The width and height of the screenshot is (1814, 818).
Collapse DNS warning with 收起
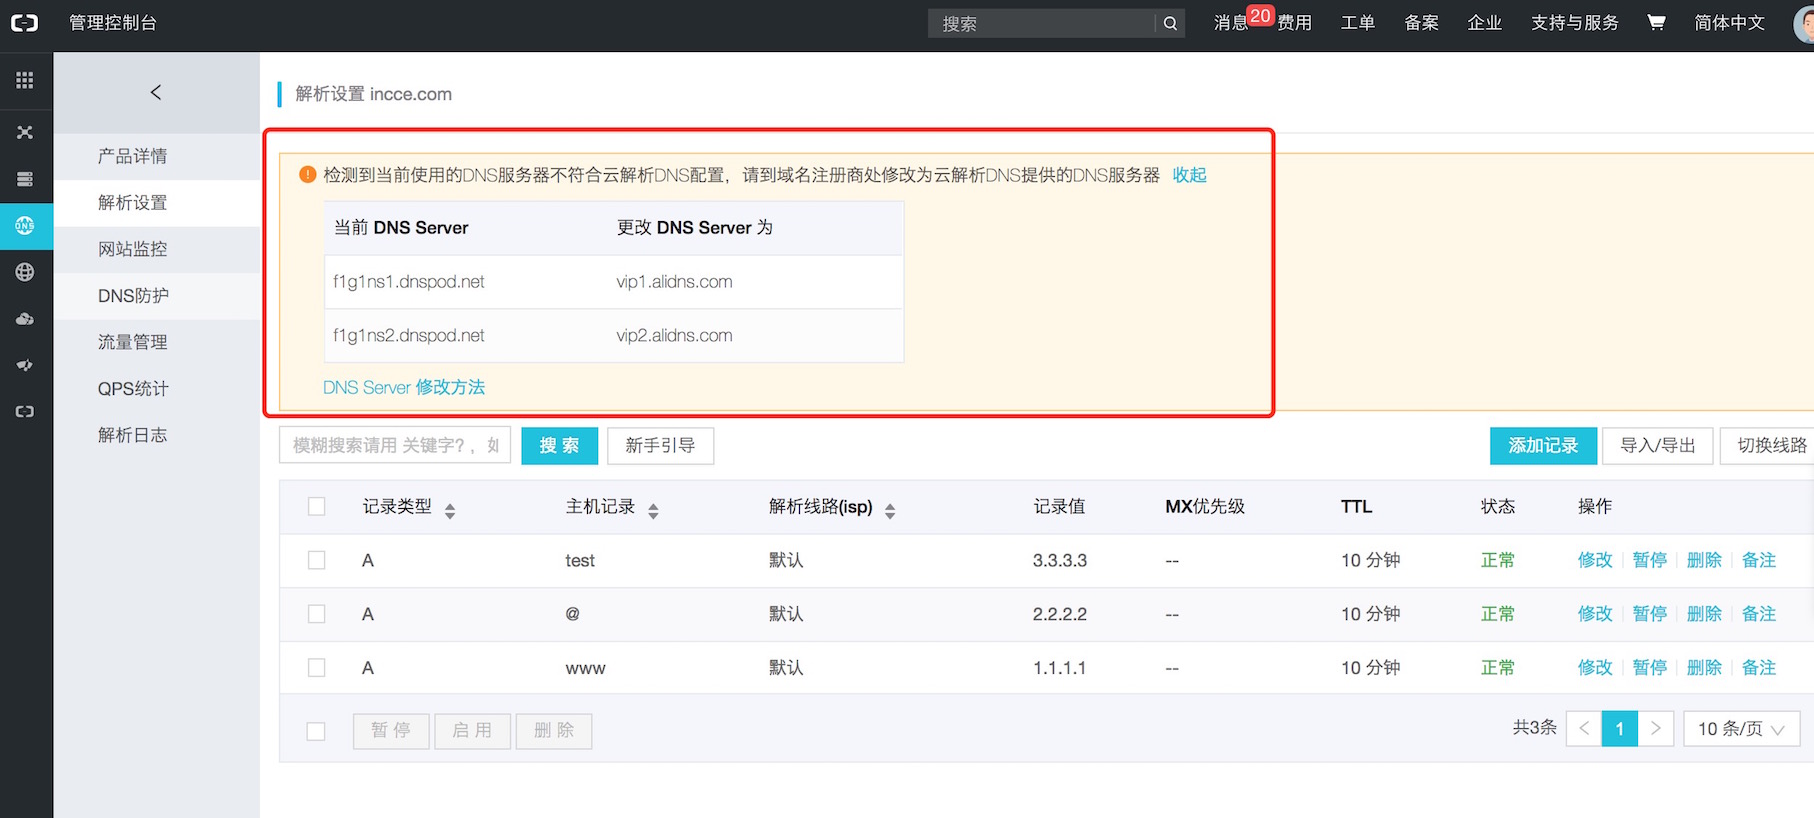(1190, 175)
